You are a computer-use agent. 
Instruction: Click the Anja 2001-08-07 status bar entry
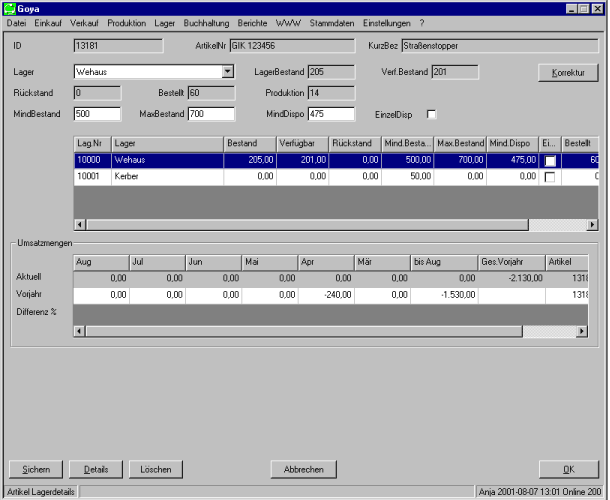[540, 492]
